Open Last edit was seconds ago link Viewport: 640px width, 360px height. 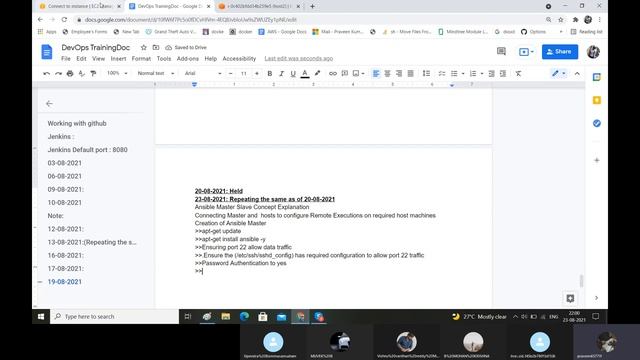298,59
